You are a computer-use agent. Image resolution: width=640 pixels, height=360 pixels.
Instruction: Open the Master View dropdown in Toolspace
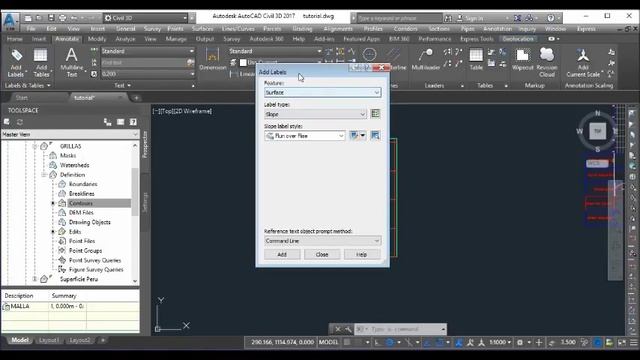(70, 134)
